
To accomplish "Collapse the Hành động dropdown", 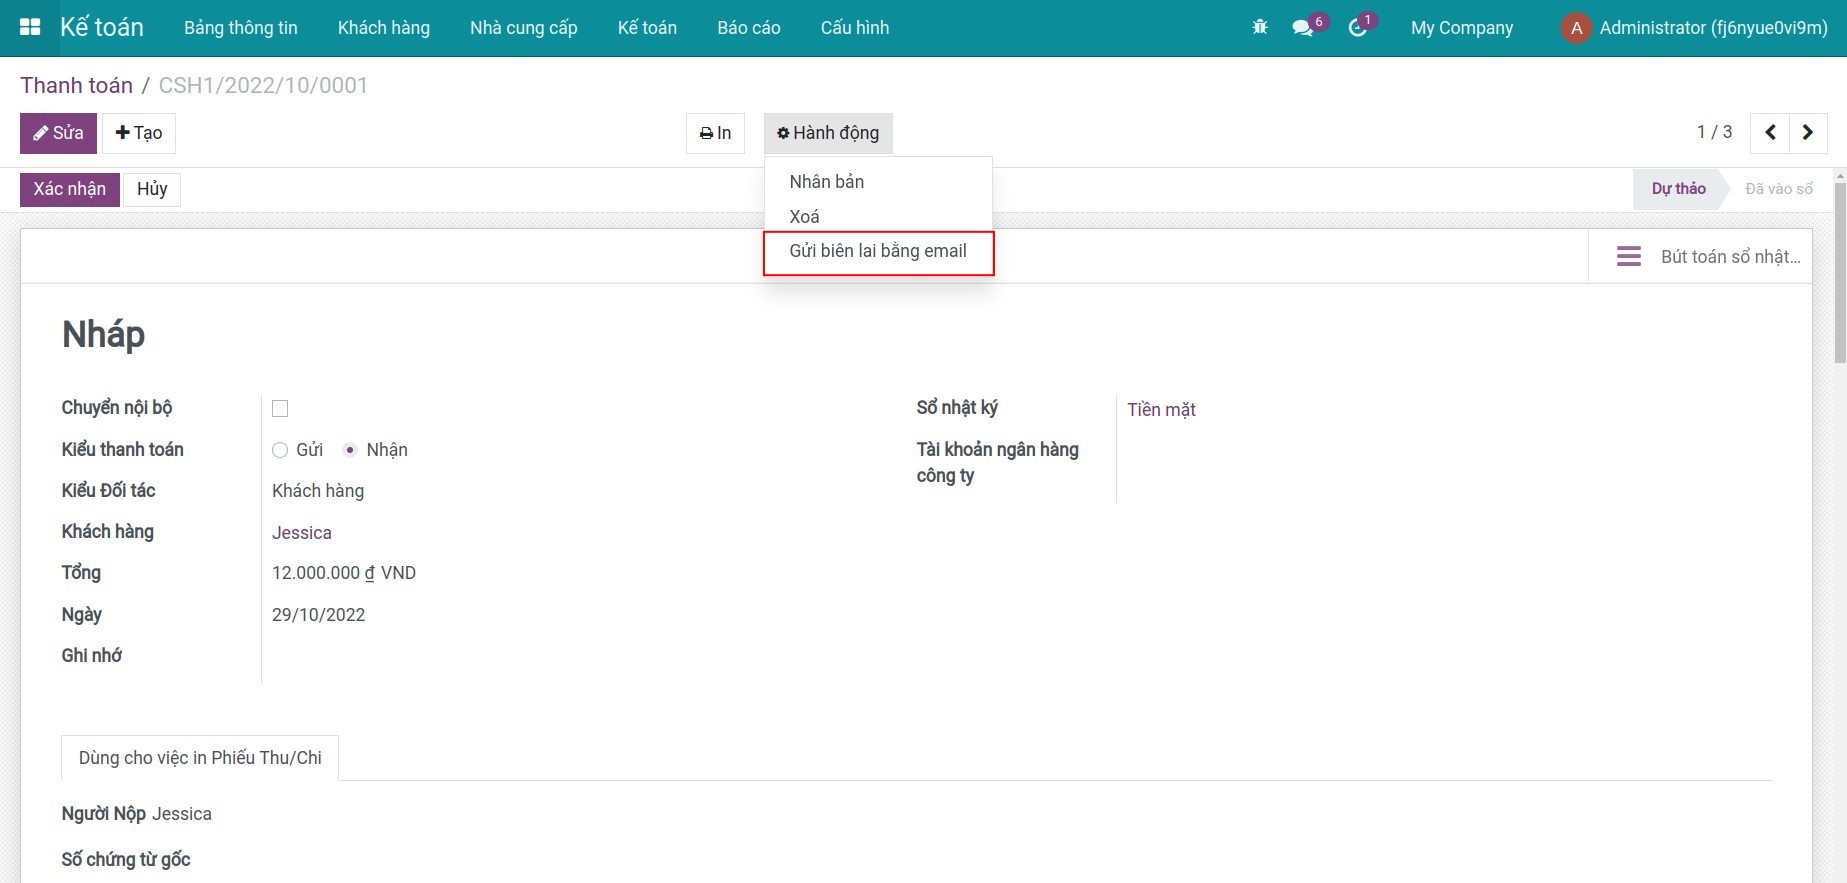I will [x=828, y=133].
